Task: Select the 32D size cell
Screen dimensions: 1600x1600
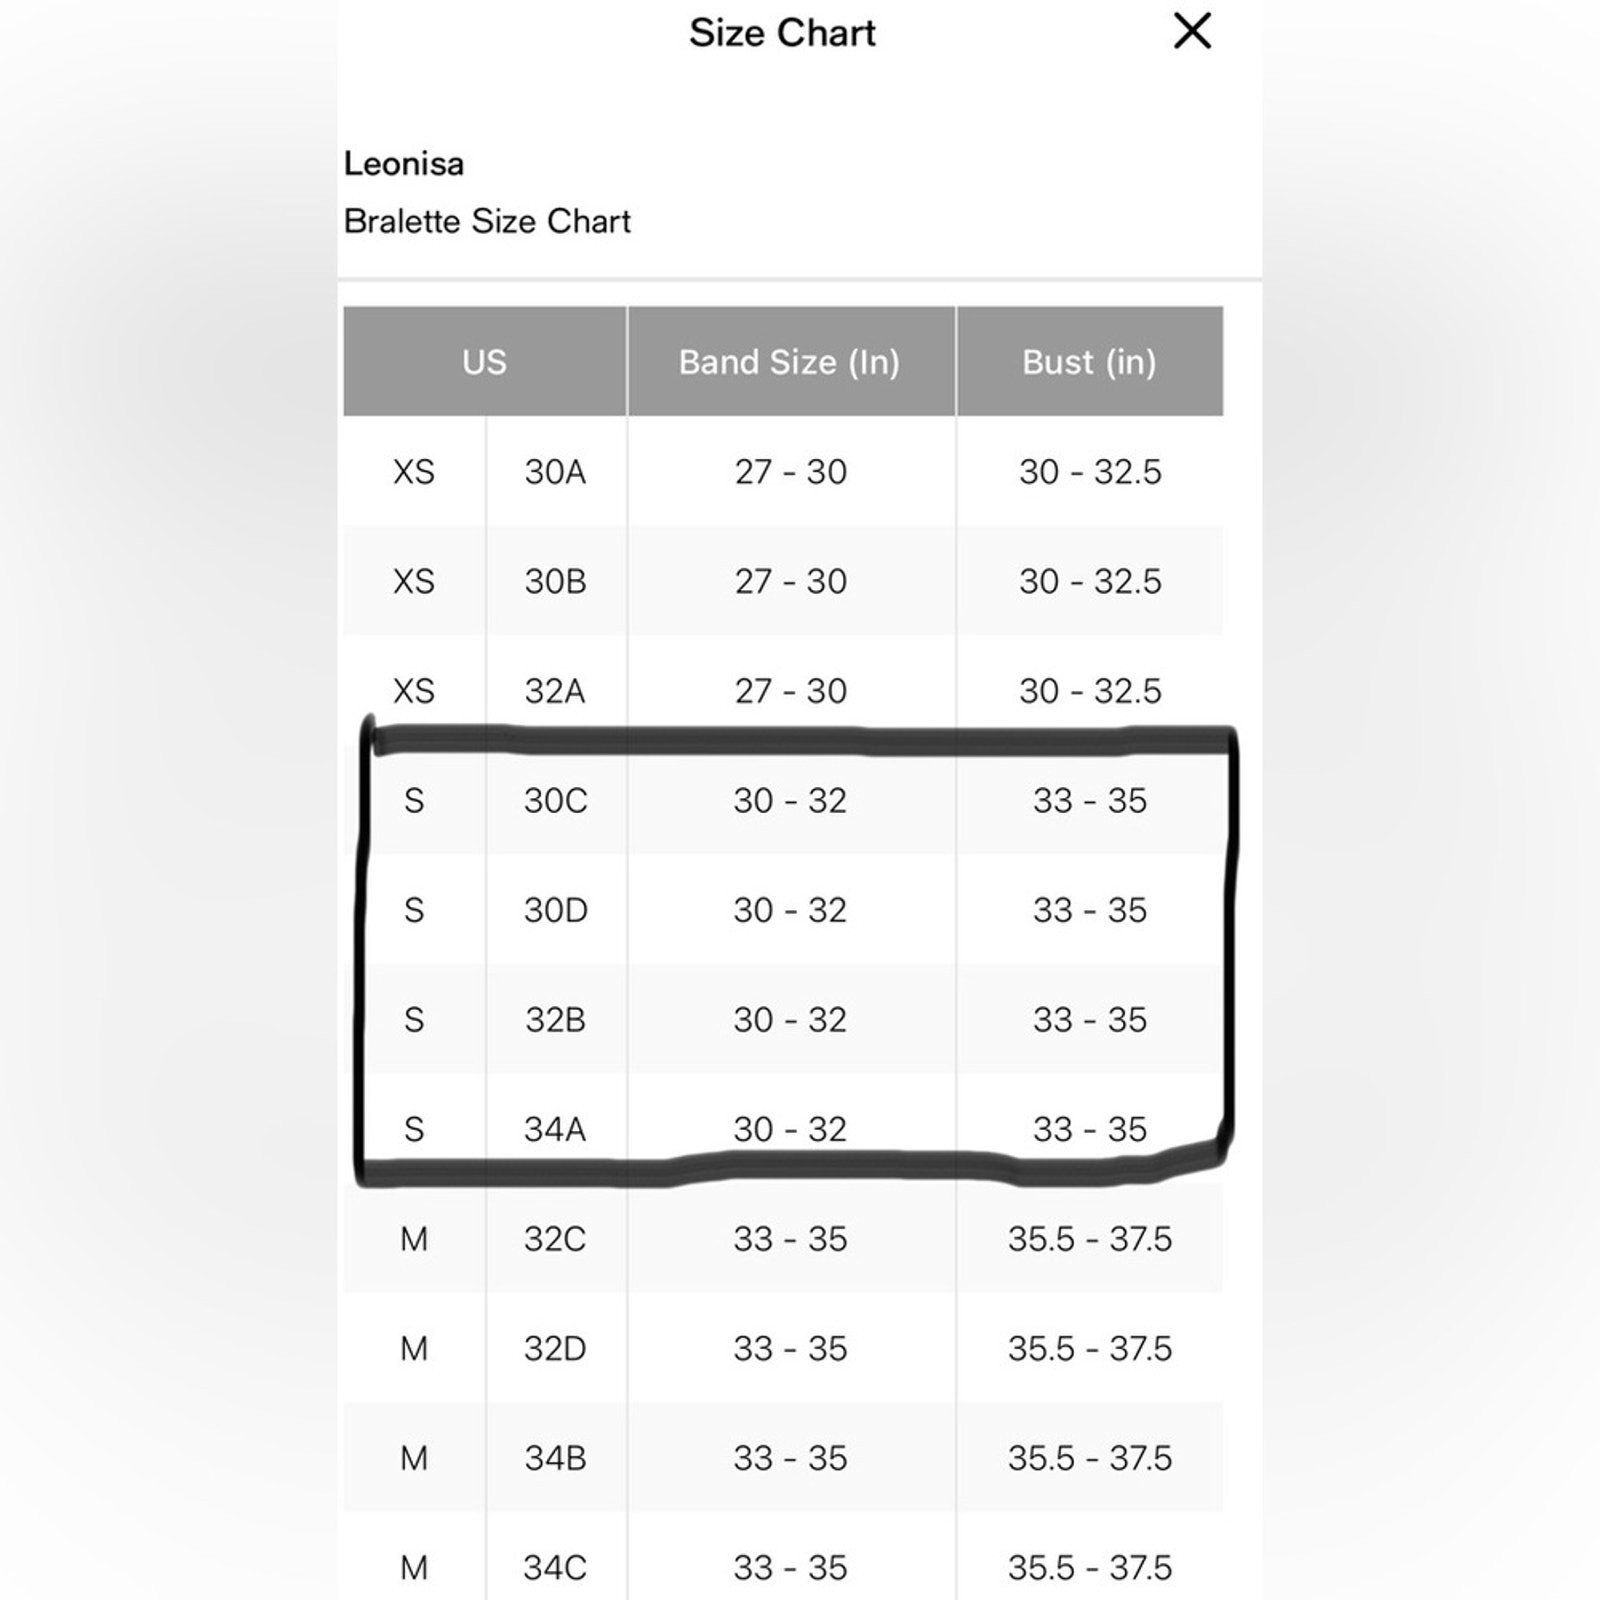Action: [x=555, y=1349]
